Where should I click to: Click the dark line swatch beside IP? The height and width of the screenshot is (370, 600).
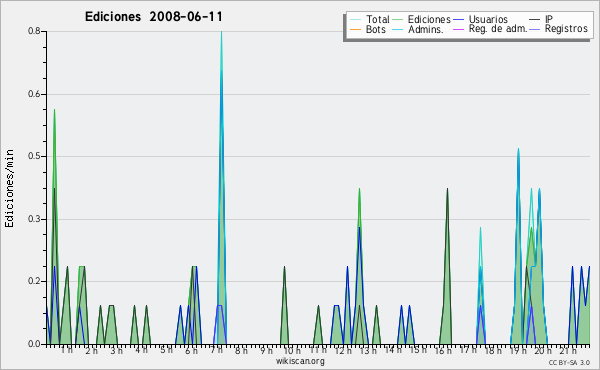(x=535, y=20)
